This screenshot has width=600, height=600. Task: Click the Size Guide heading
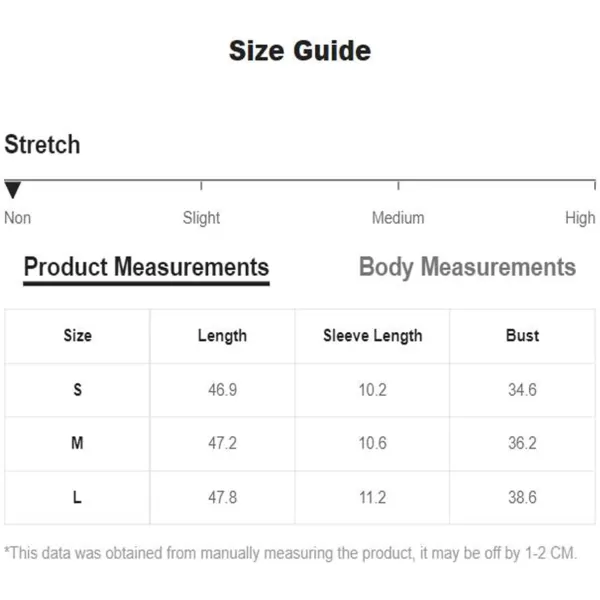coord(300,51)
